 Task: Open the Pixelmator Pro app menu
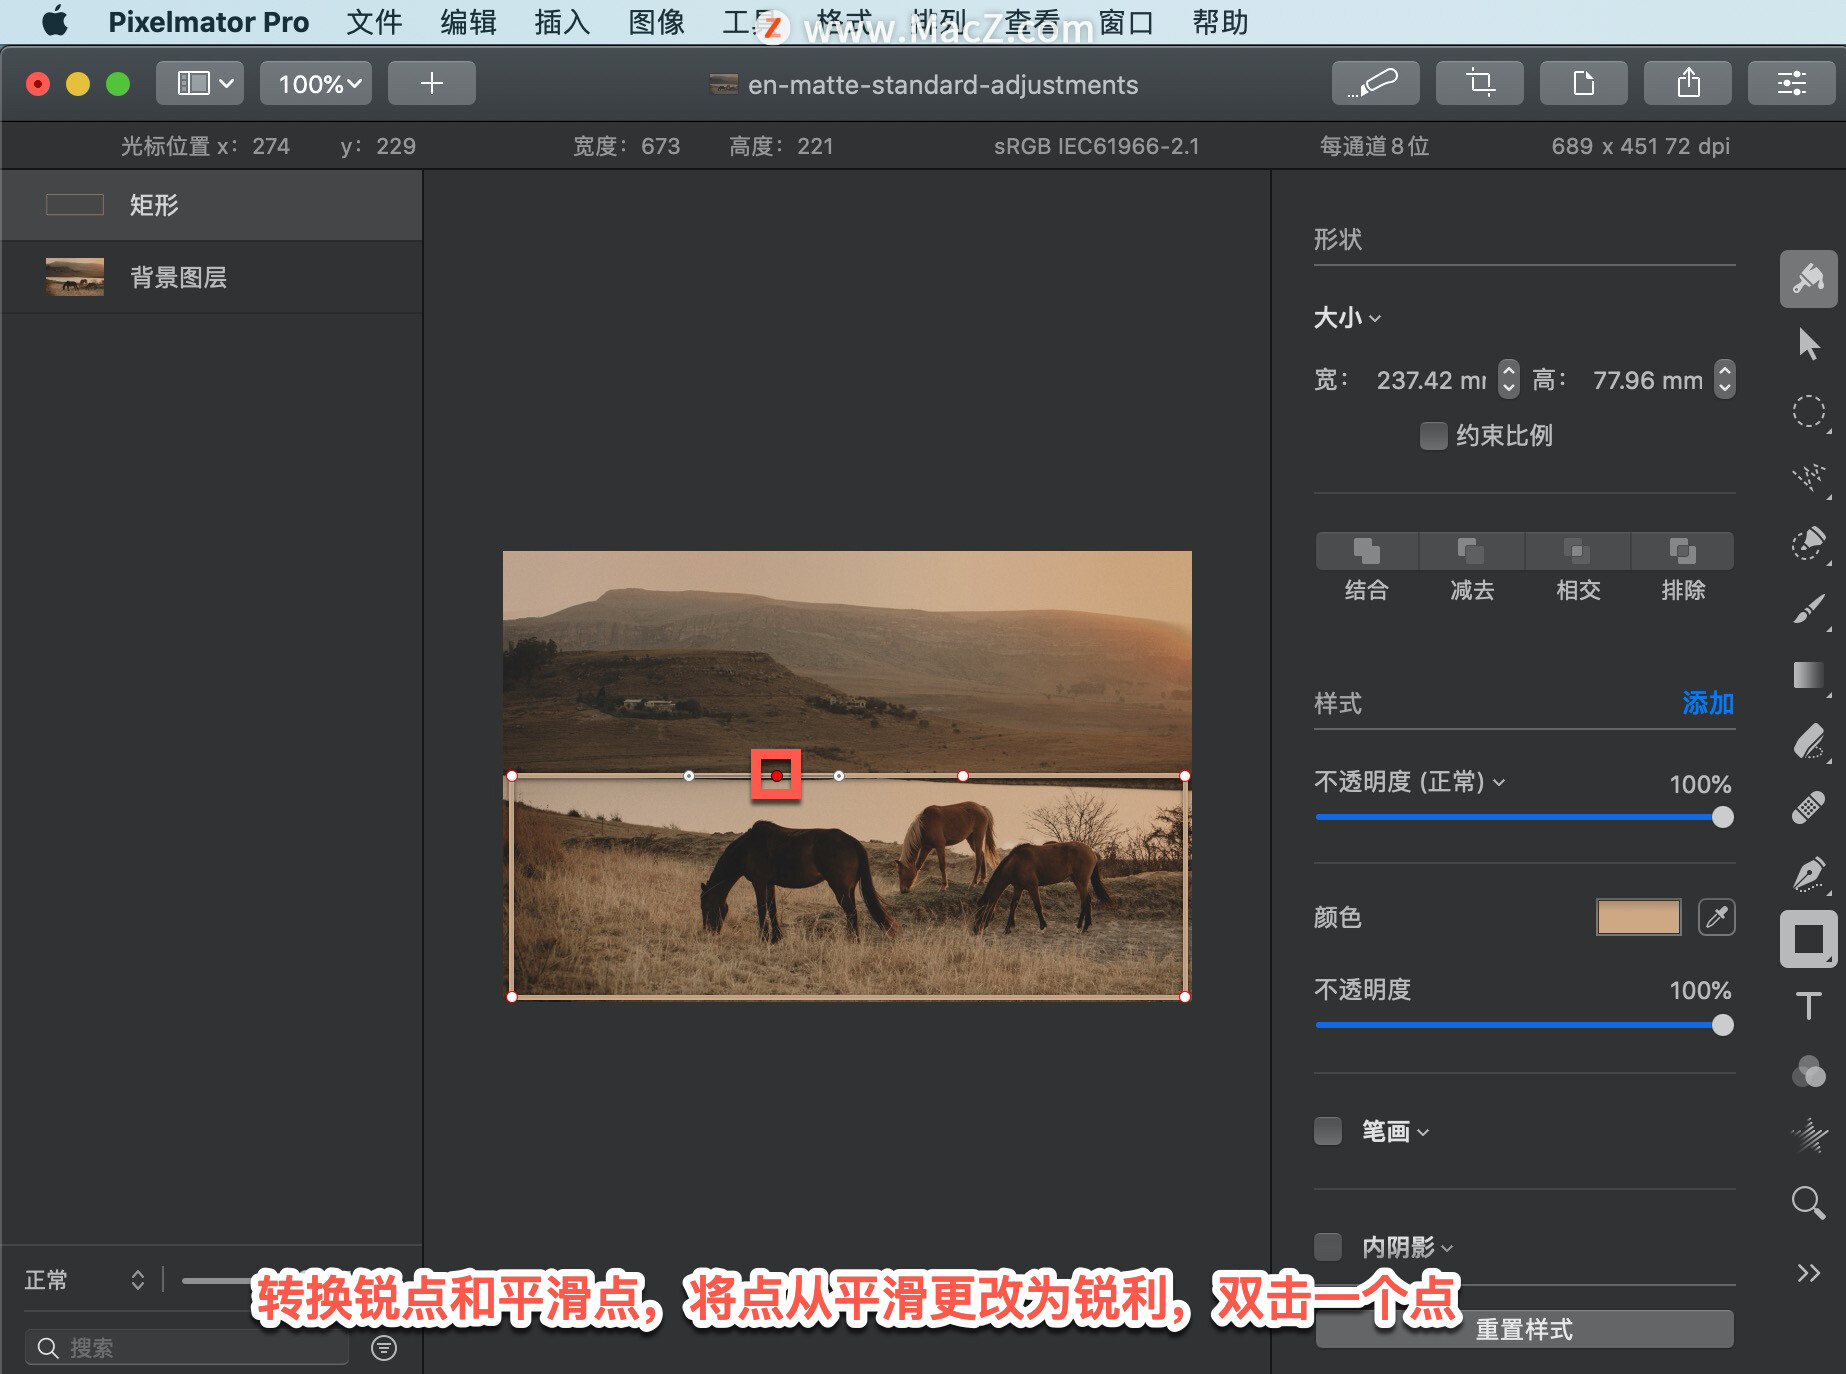point(208,22)
